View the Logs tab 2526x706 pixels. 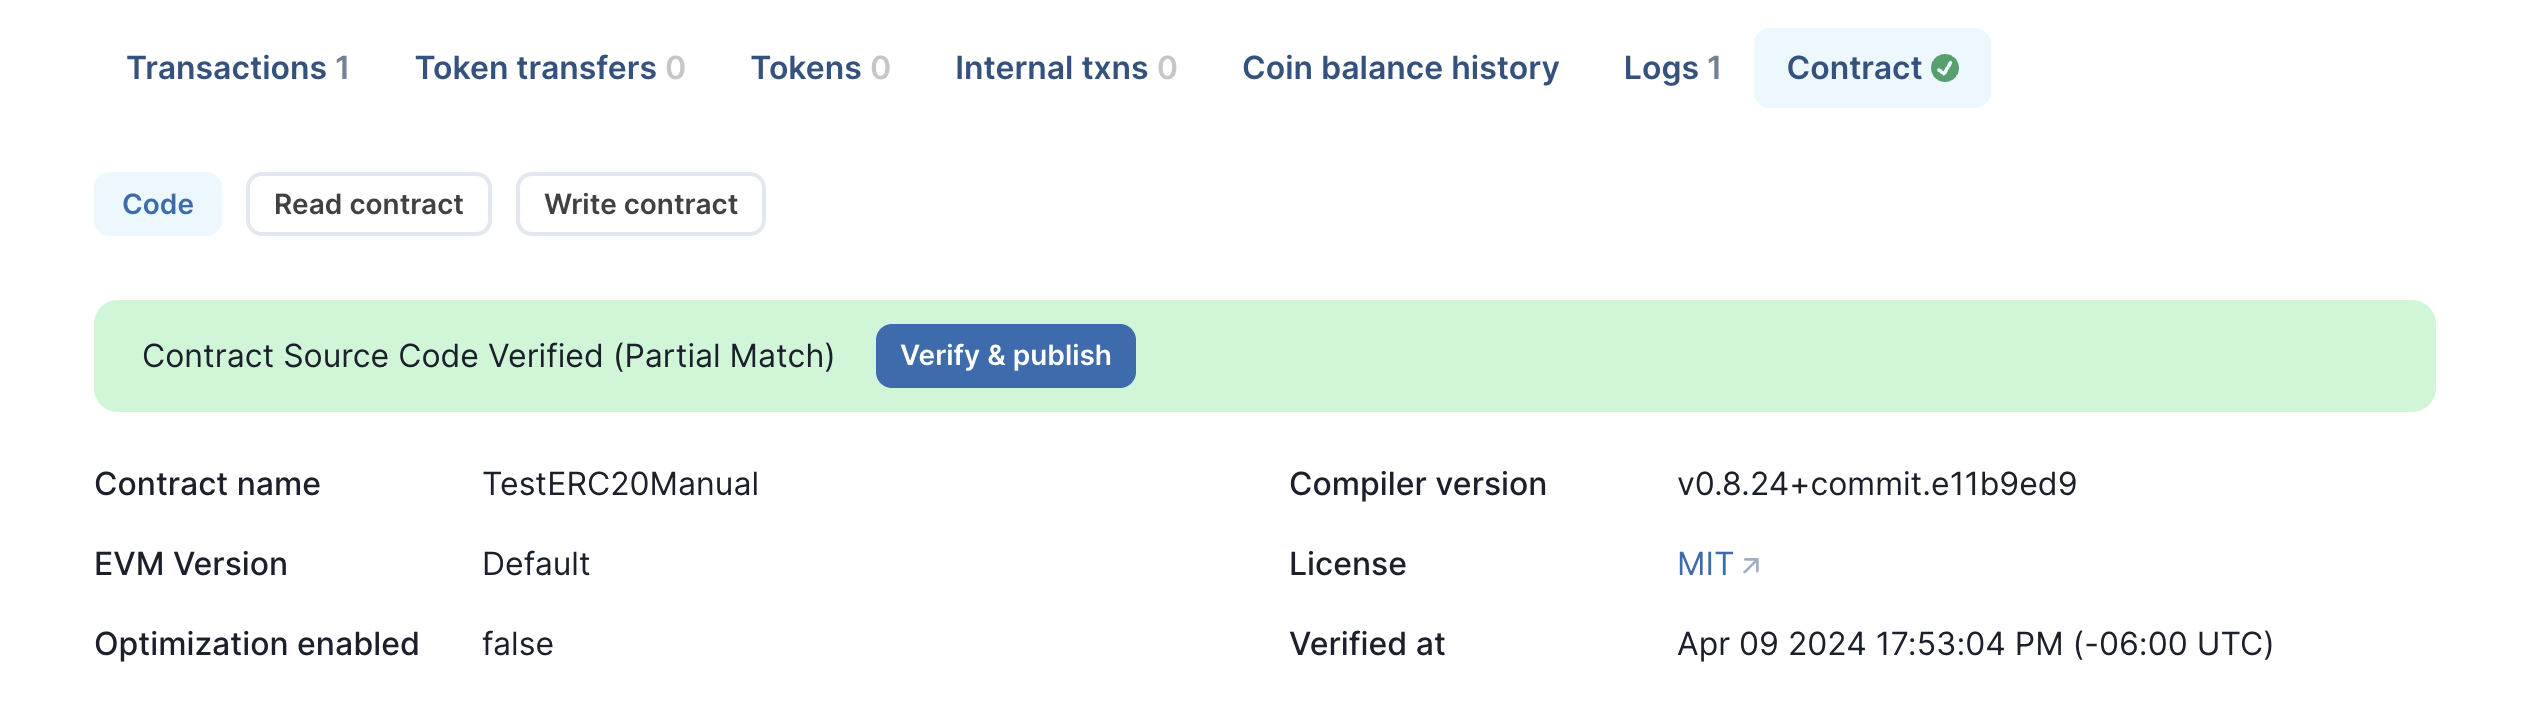click(1672, 68)
